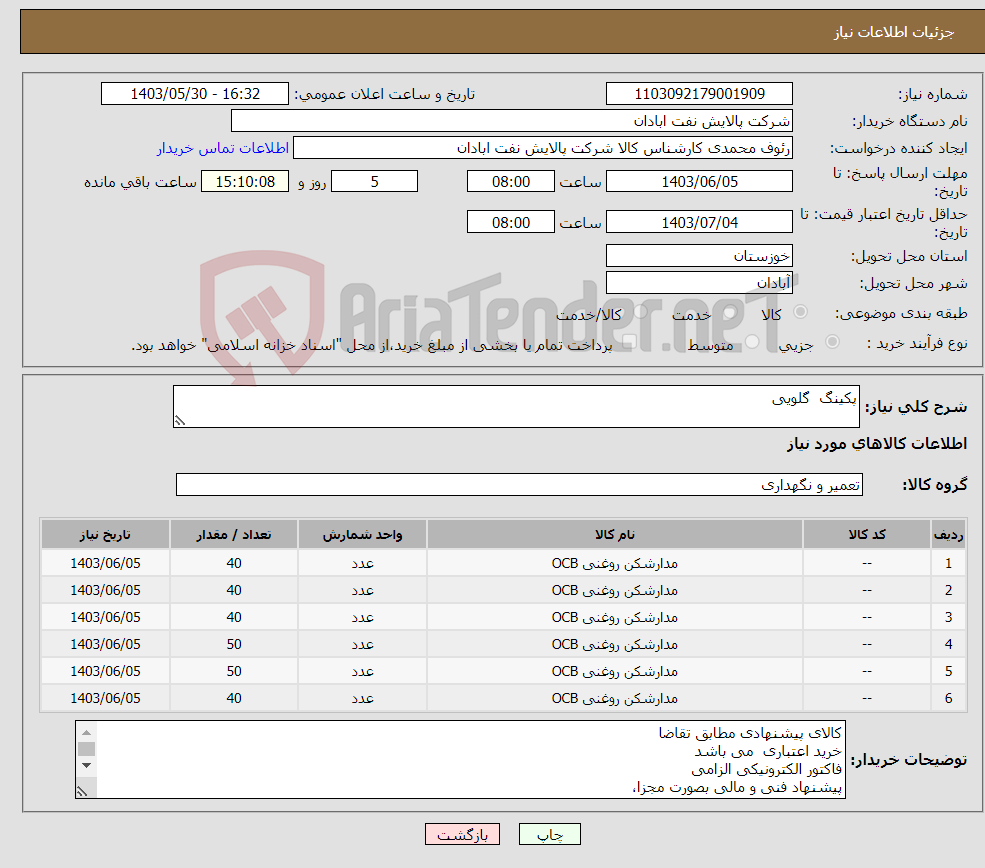This screenshot has height=868, width=985.
Task: Select the کالا/خدمت radio option
Action: tap(640, 312)
